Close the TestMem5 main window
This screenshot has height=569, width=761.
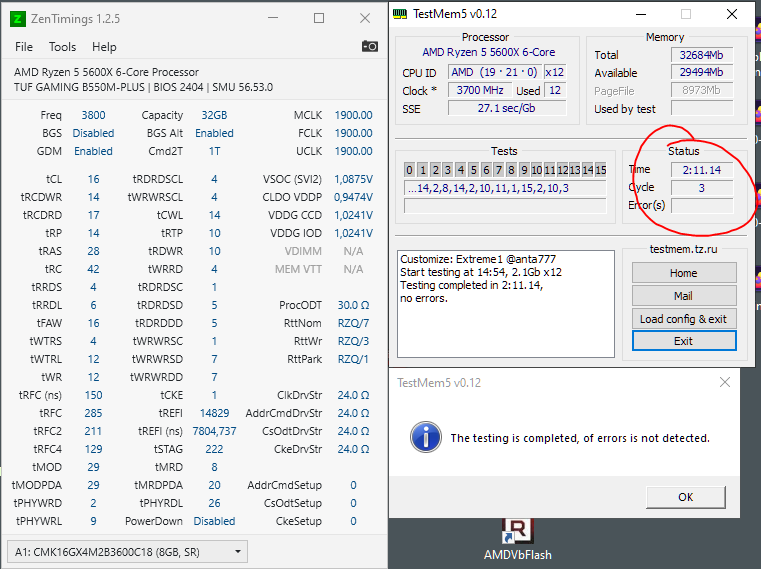[x=732, y=15]
